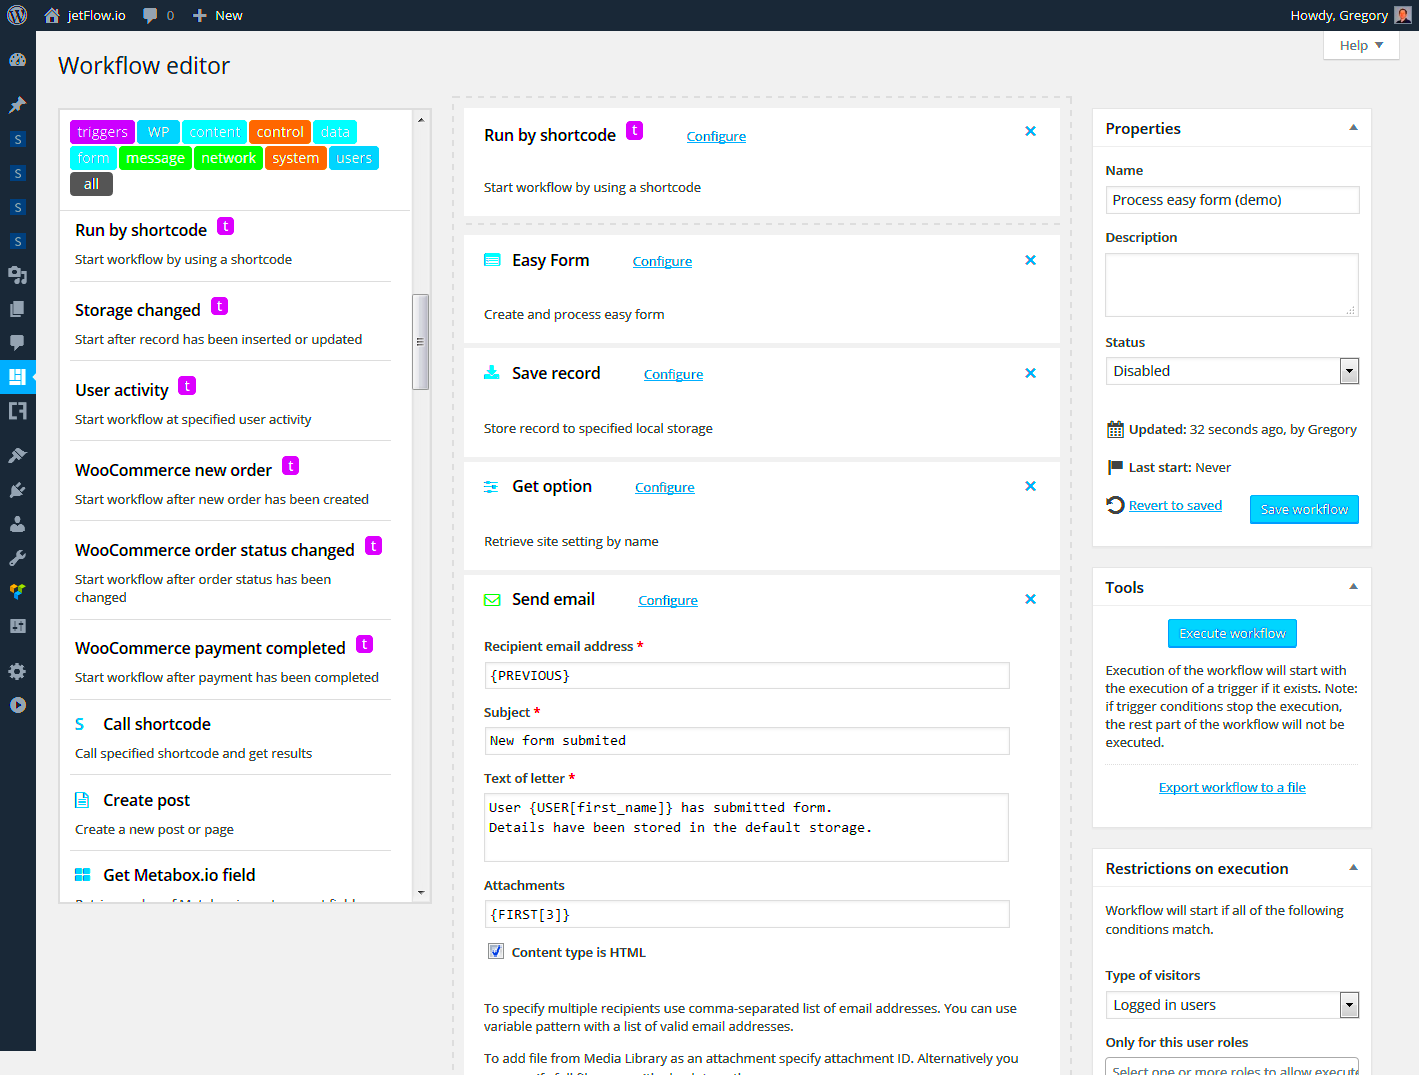Screen dimensions: 1419x1075
Task: Filter steps by WP tag
Action: click(158, 132)
